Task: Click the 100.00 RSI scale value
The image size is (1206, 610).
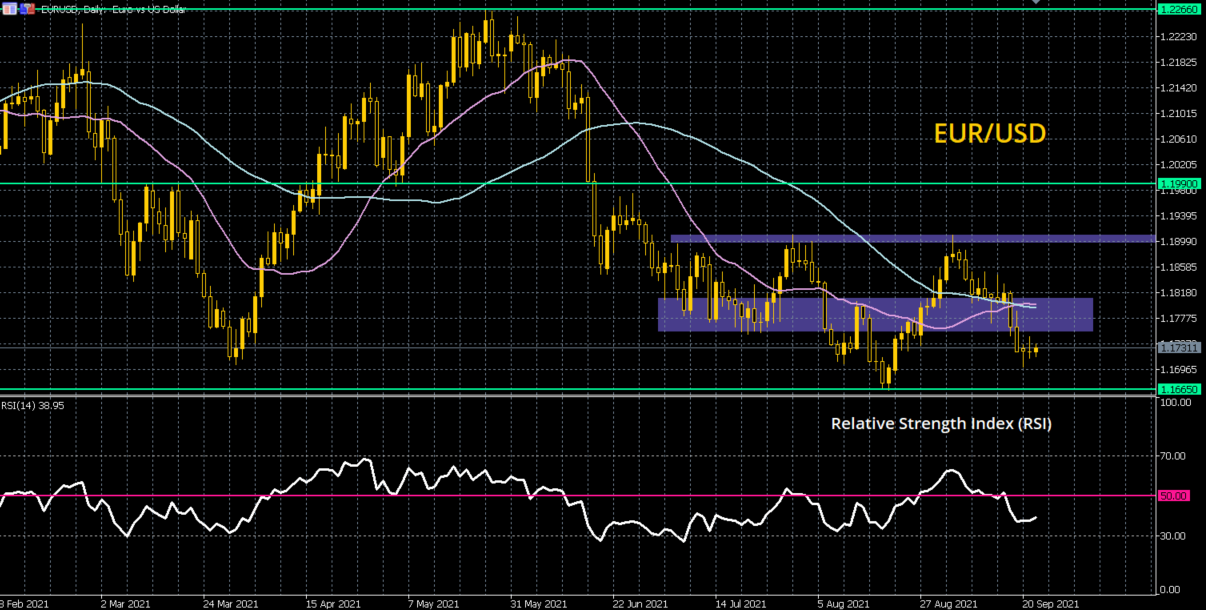Action: click(x=1176, y=402)
